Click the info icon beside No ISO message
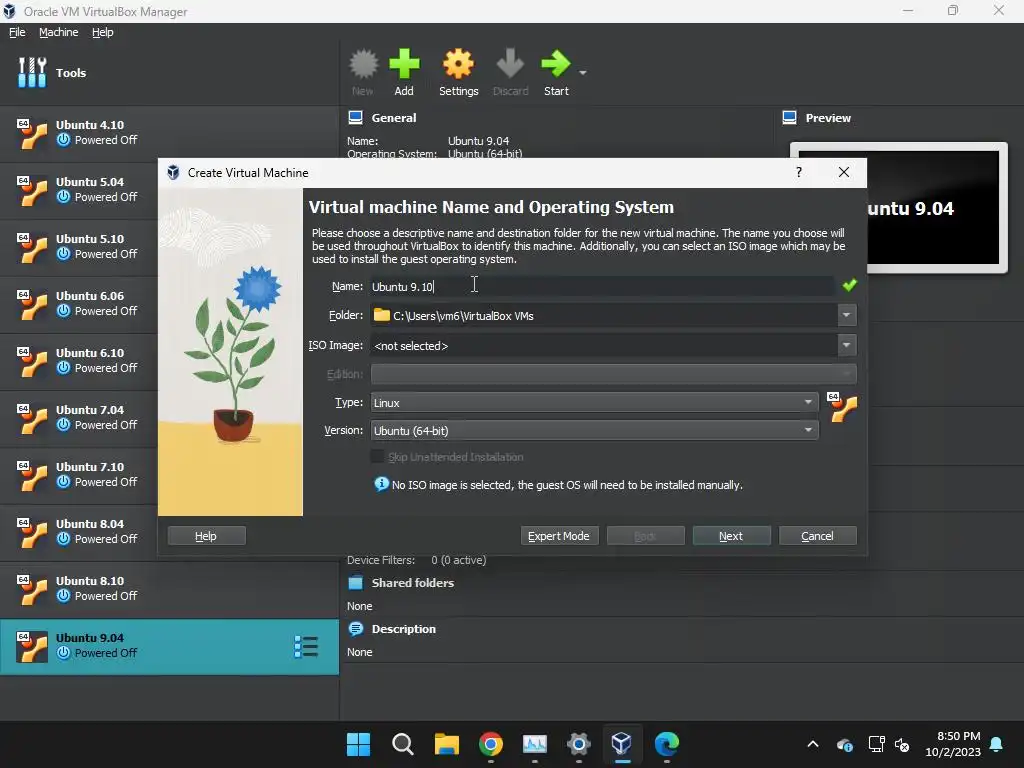The width and height of the screenshot is (1024, 768). click(x=381, y=484)
